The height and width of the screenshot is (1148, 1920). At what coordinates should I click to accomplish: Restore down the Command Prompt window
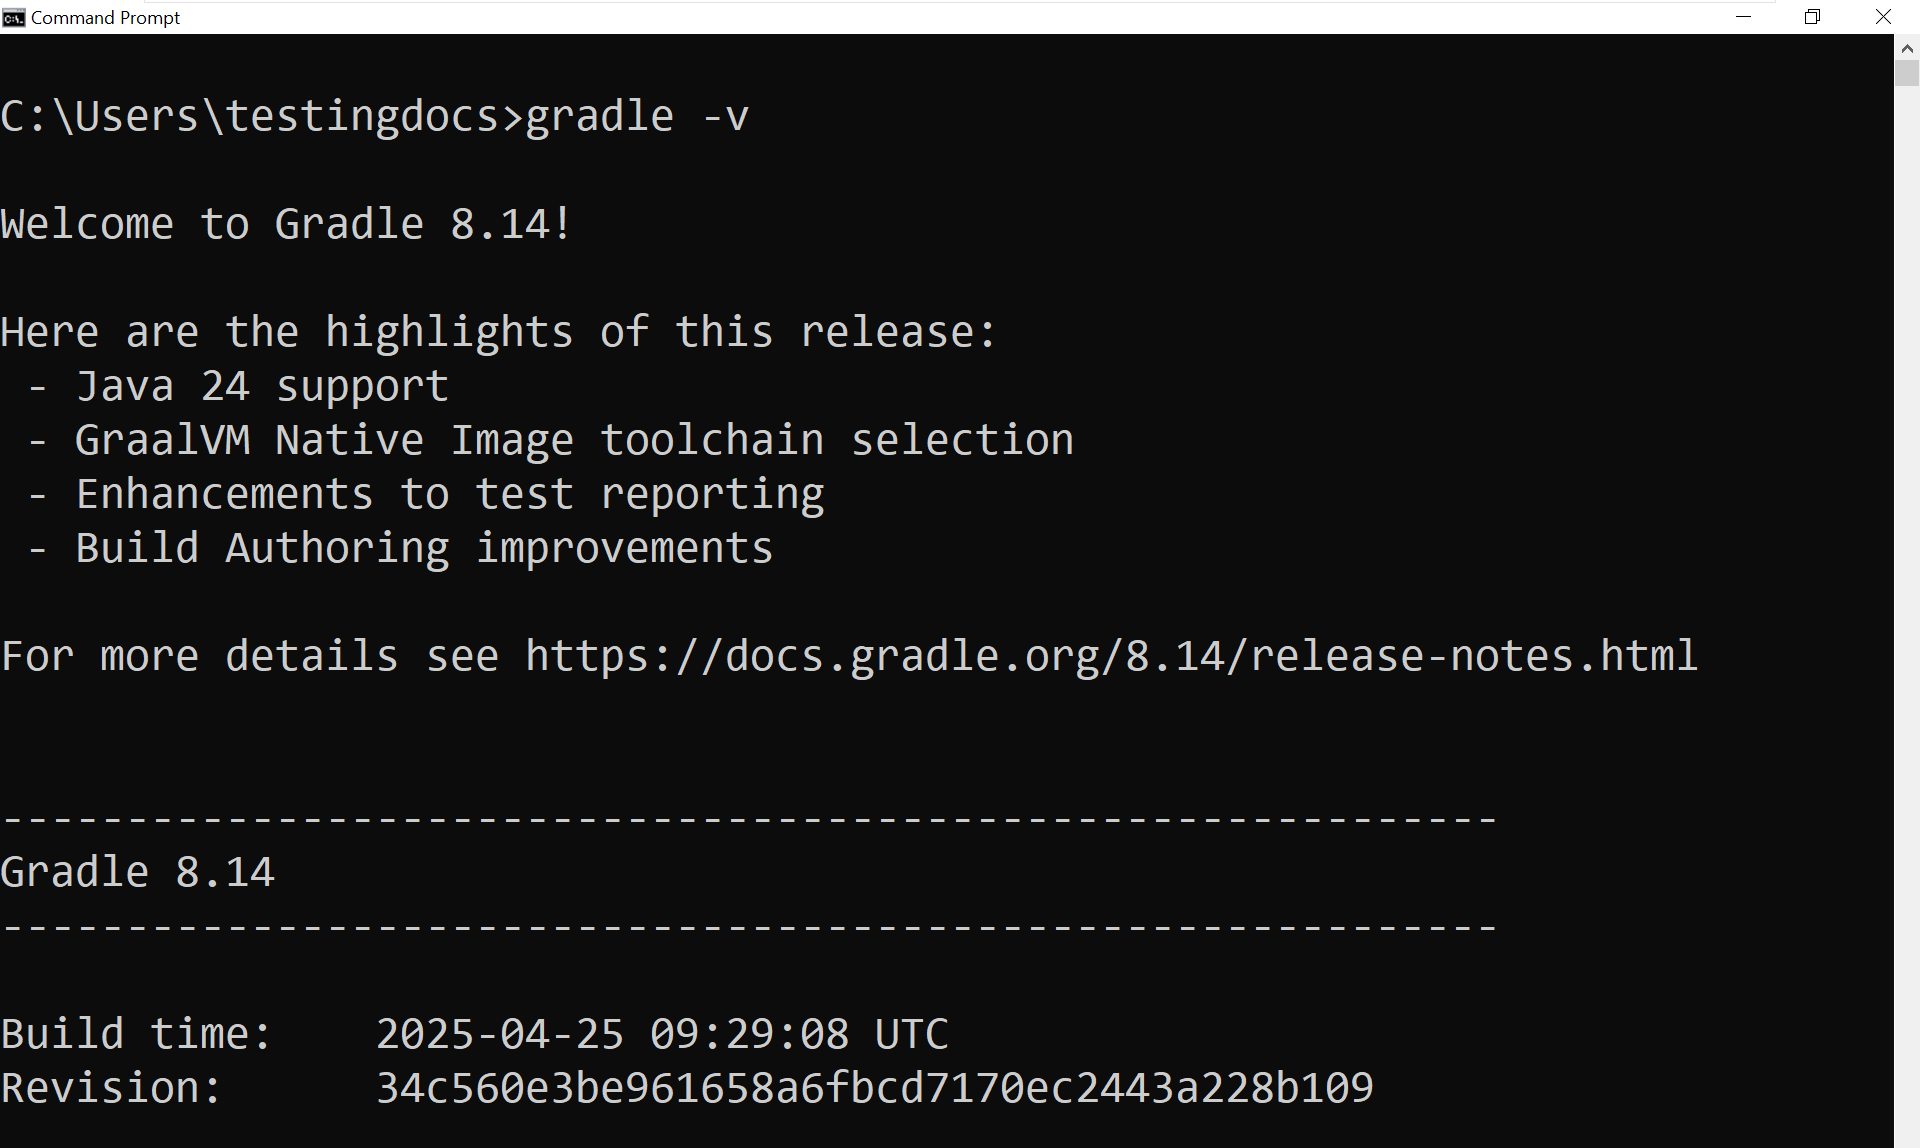[x=1812, y=17]
